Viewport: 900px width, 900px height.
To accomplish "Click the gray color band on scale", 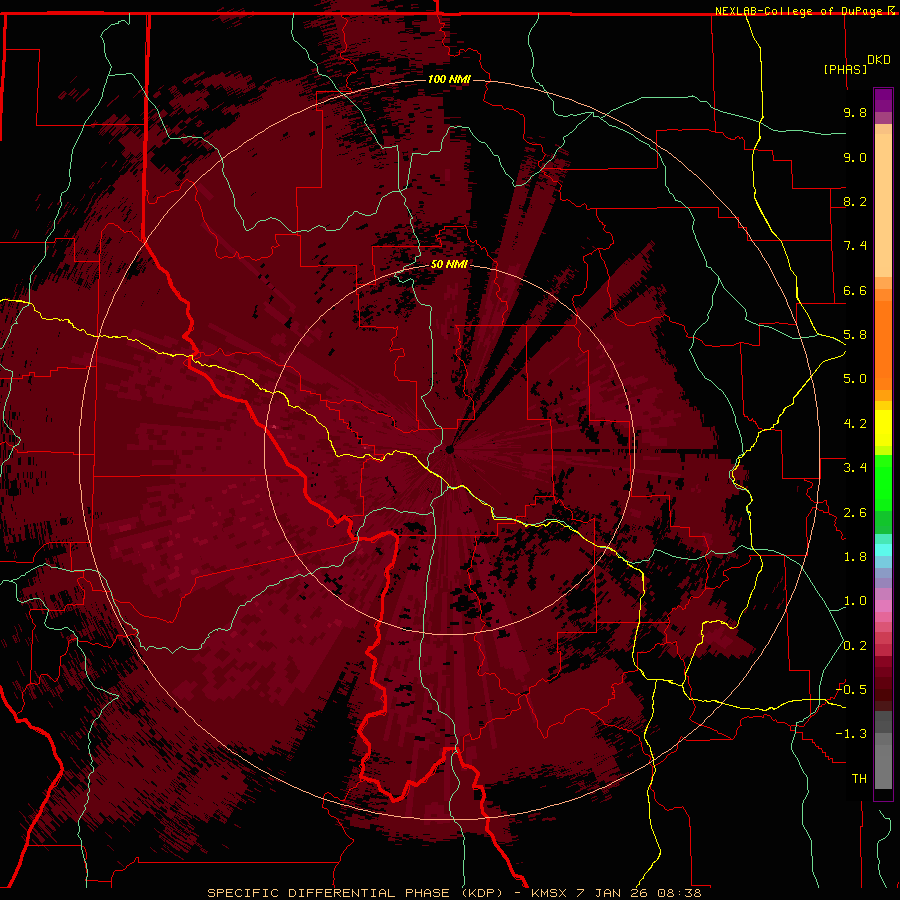I will tap(883, 750).
